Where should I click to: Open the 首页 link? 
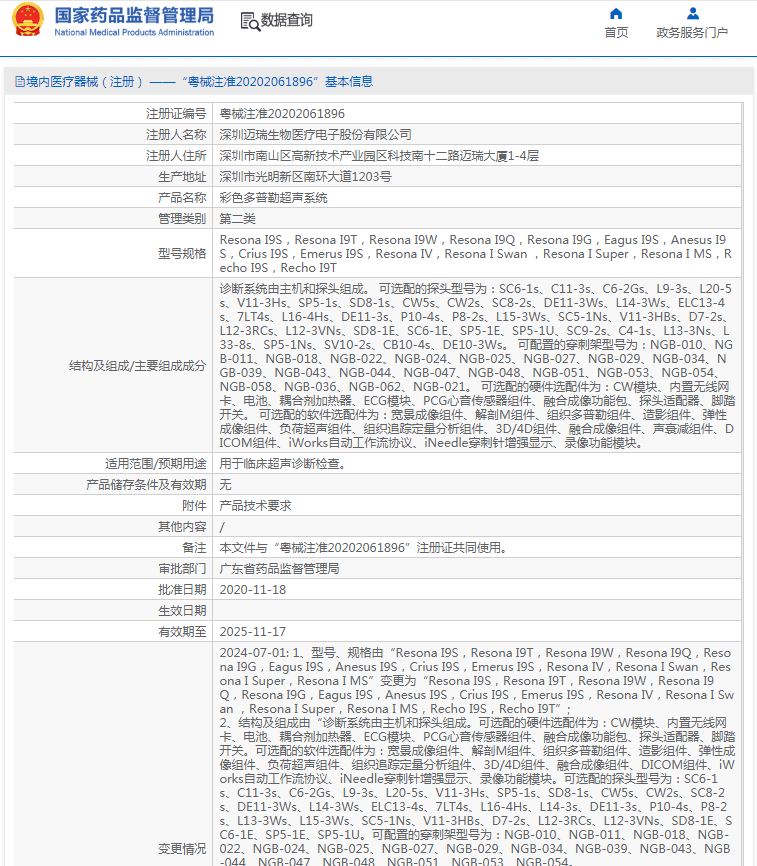click(x=616, y=33)
